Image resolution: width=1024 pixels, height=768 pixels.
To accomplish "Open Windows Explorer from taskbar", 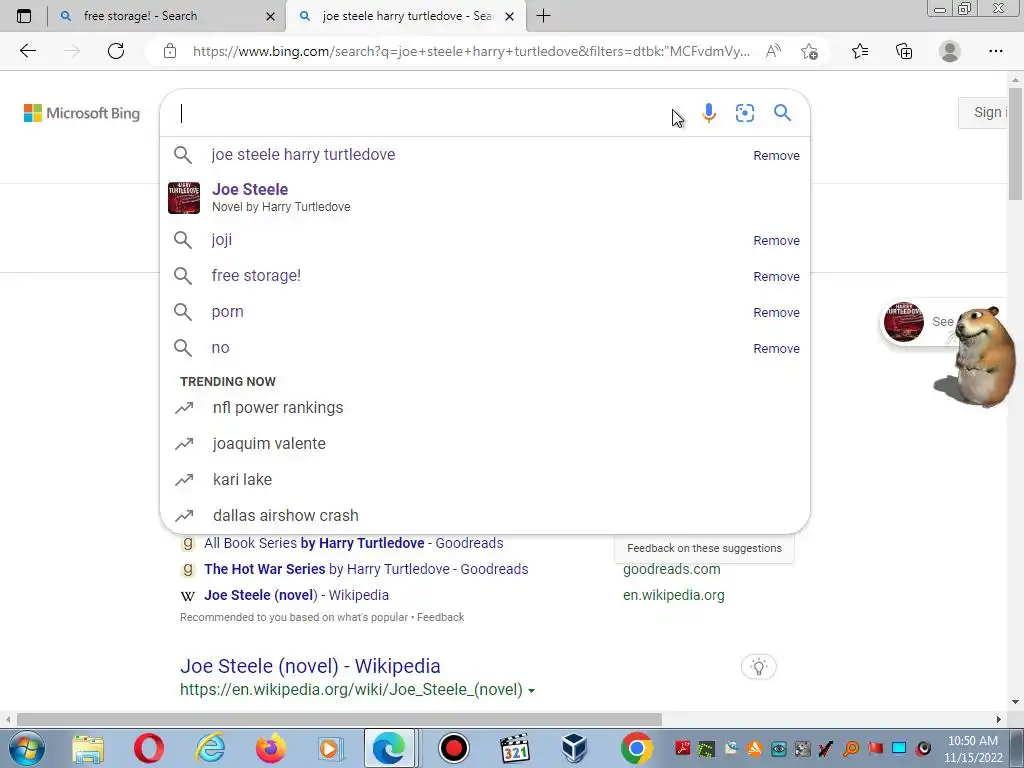I will coord(88,748).
